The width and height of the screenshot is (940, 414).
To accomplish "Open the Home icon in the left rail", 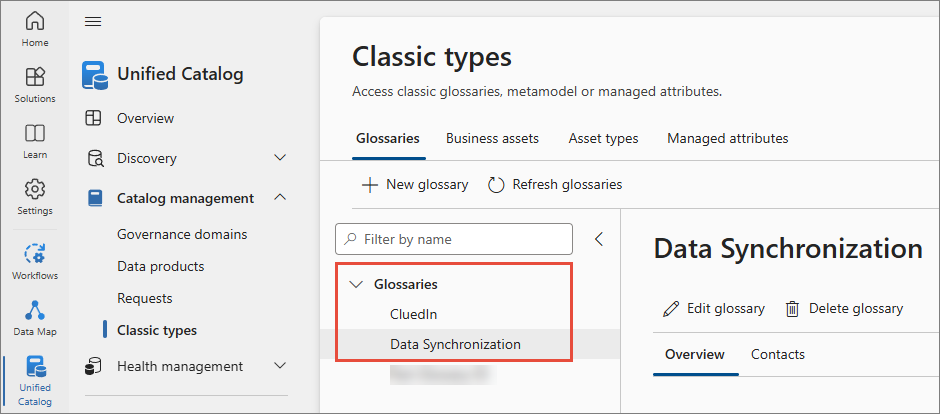I will coord(35,21).
